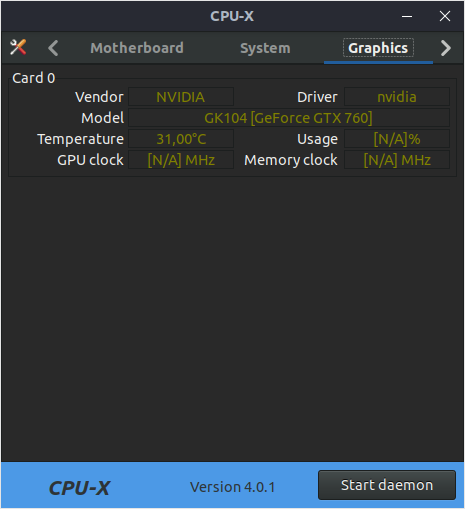Click the left tab scroll arrow

pos(53,48)
